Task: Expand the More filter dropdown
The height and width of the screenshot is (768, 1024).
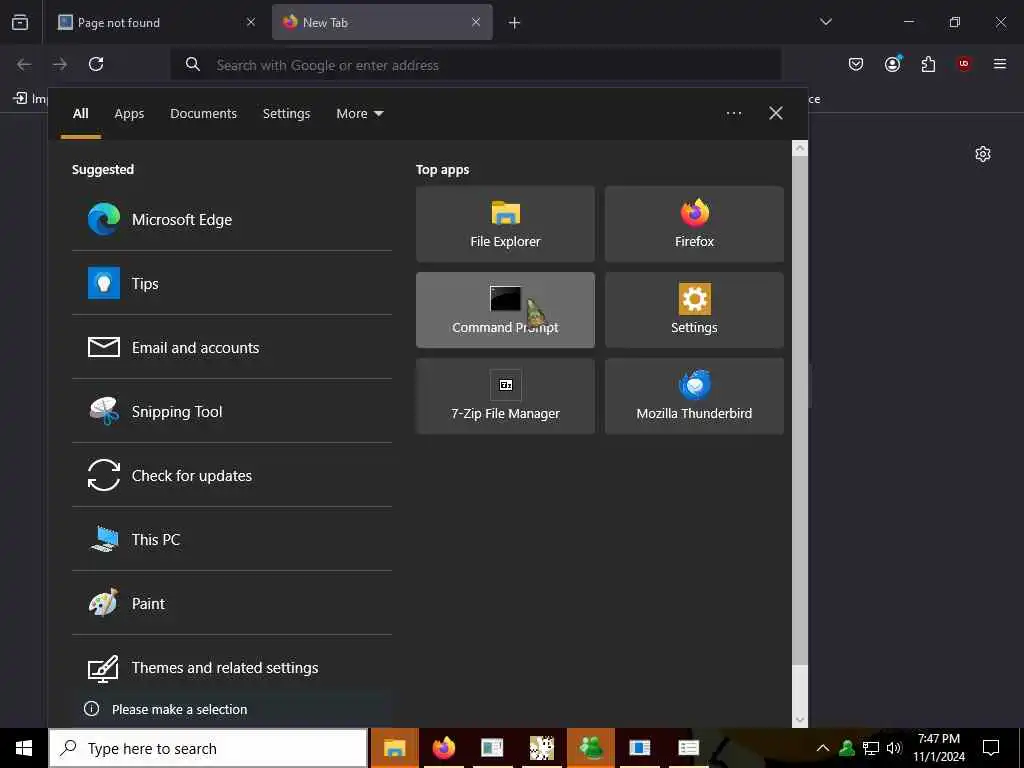Action: (359, 114)
